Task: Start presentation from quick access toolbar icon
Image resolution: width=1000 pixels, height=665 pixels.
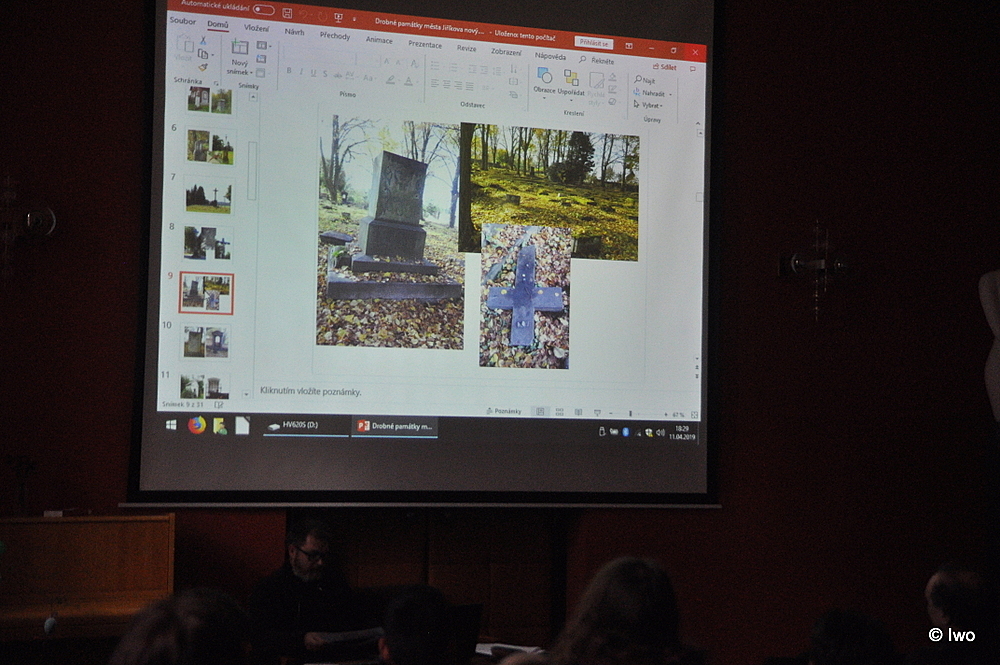Action: click(x=339, y=17)
